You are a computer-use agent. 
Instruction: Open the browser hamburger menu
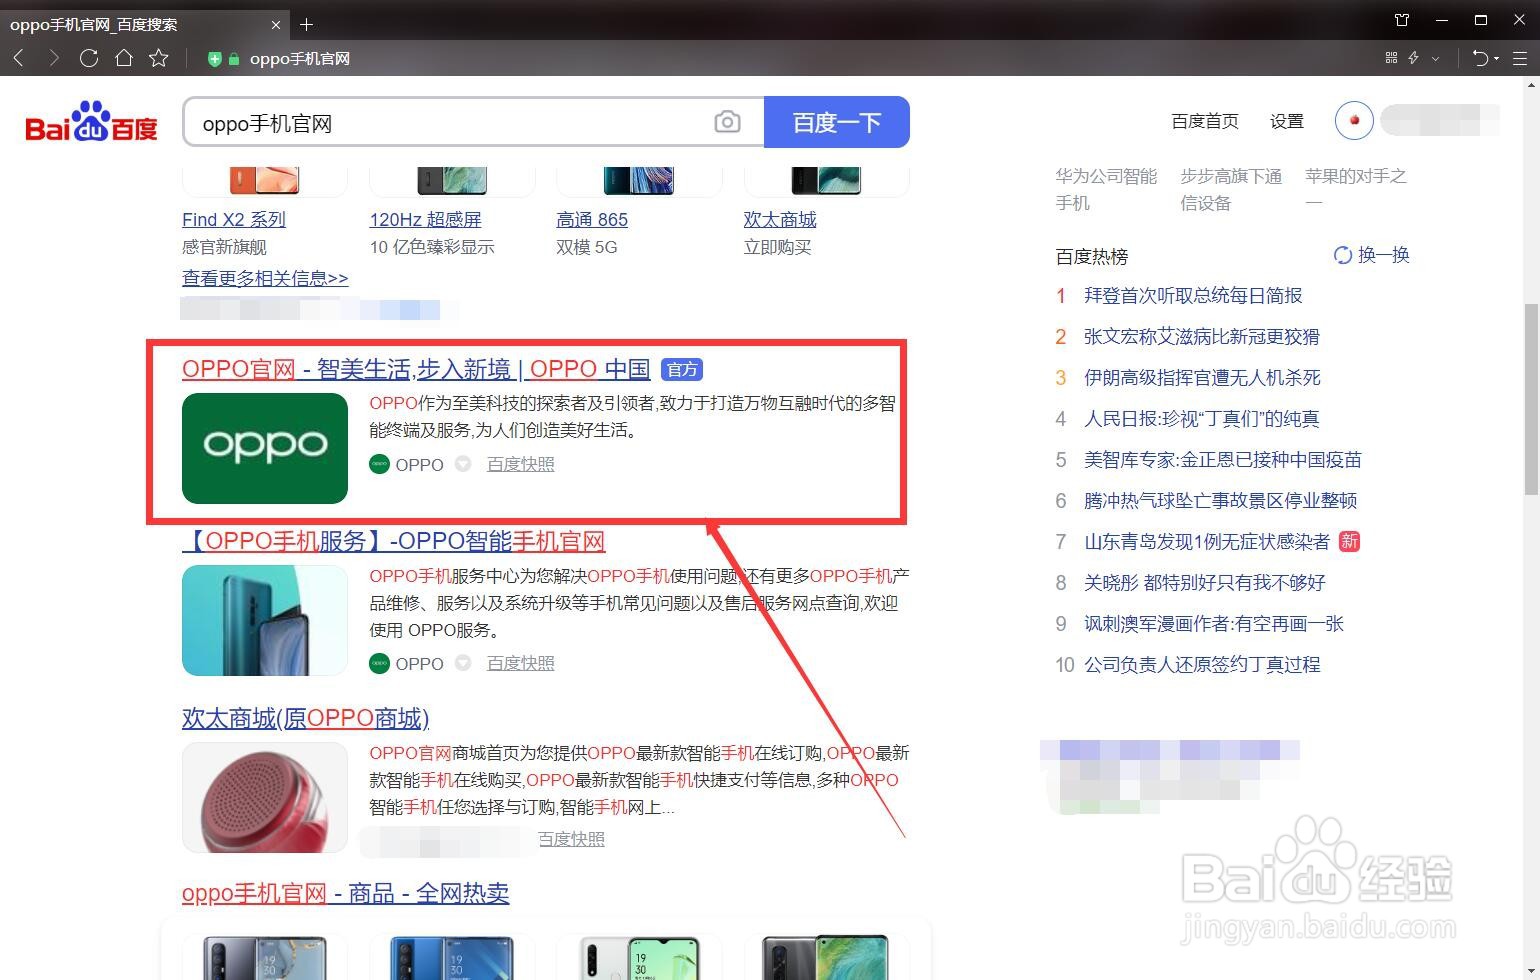(x=1520, y=59)
